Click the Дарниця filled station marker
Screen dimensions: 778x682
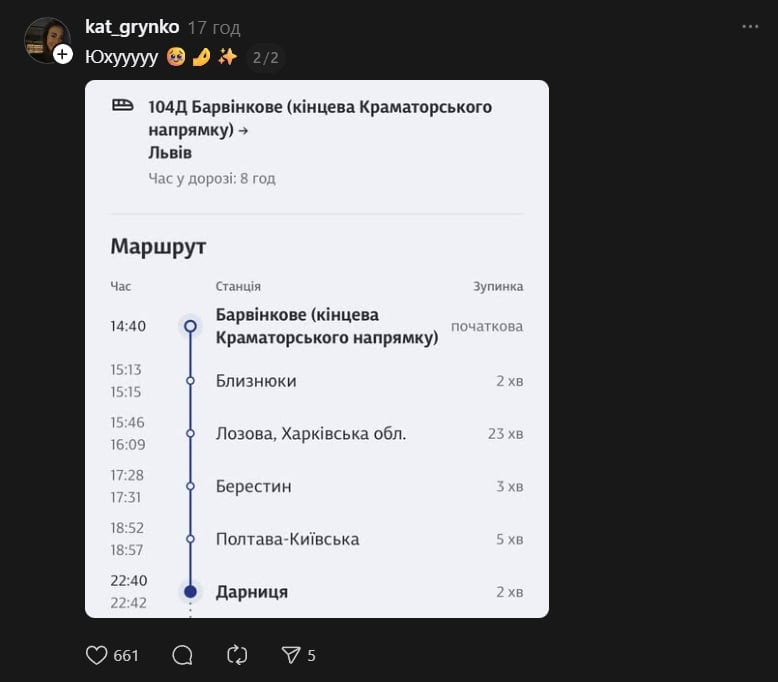190,591
